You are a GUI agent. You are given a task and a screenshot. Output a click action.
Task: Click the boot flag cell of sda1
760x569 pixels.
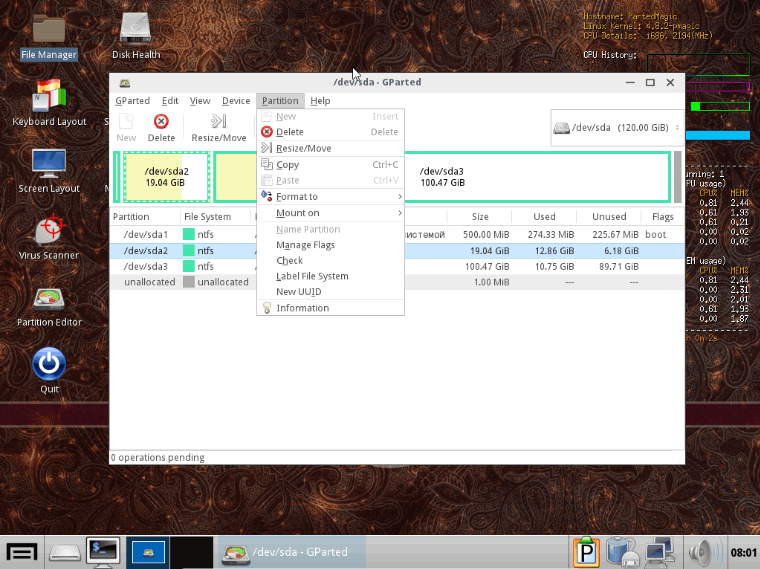pyautogui.click(x=655, y=235)
